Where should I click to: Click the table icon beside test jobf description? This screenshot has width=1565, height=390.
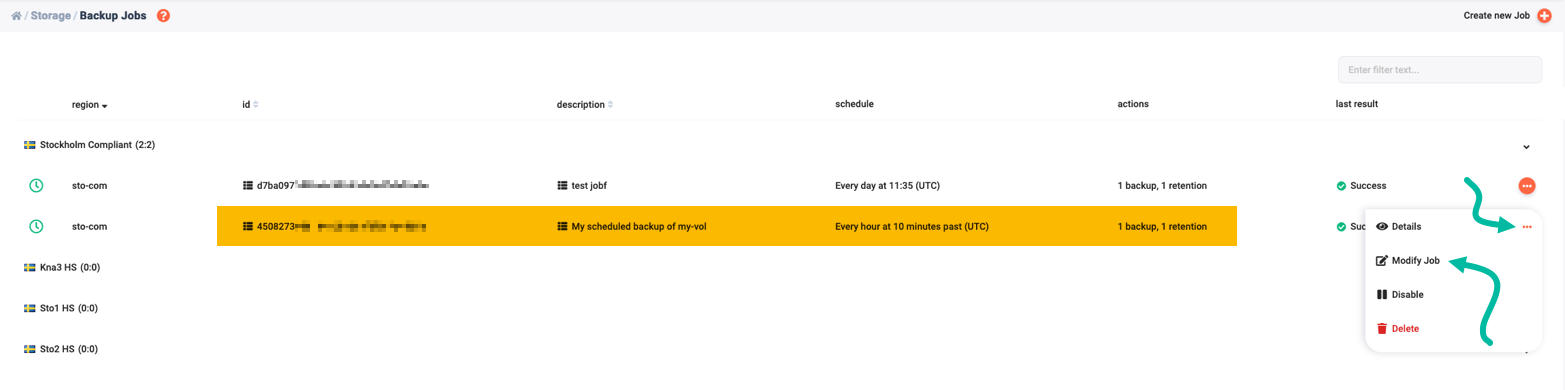562,186
